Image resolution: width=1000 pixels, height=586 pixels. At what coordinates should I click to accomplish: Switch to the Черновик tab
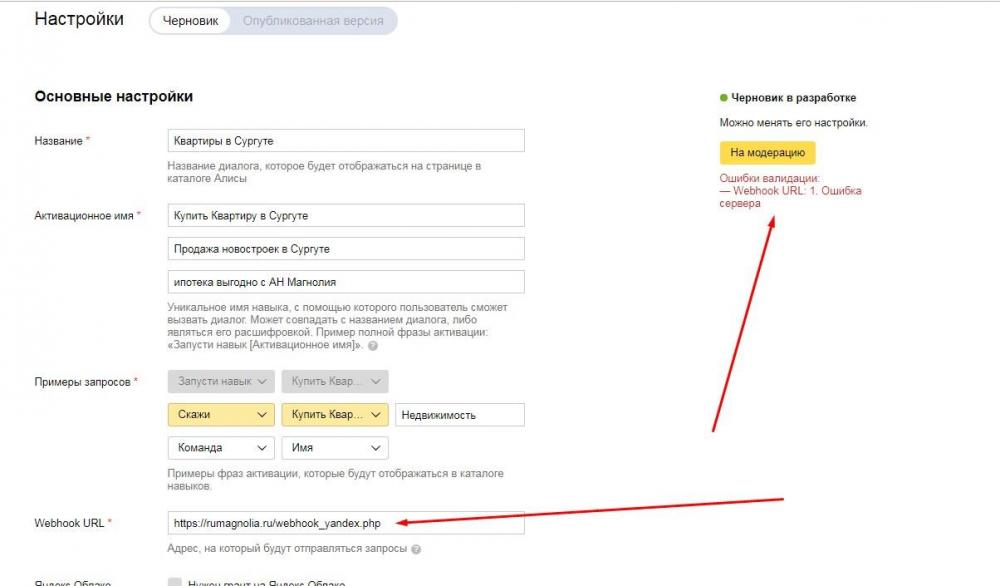[190, 21]
